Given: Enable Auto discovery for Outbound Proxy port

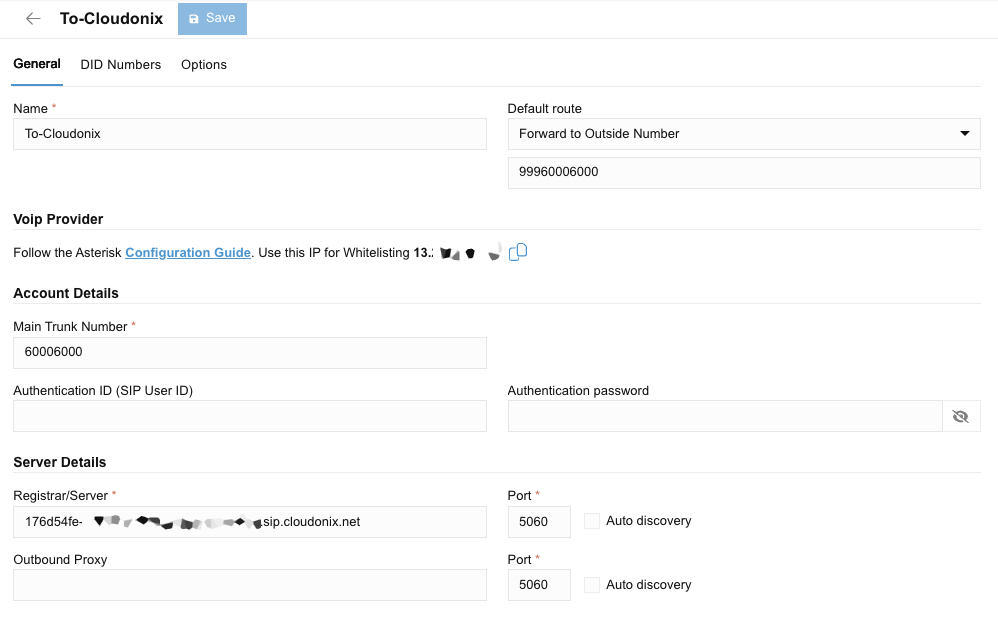Looking at the screenshot, I should coord(592,585).
